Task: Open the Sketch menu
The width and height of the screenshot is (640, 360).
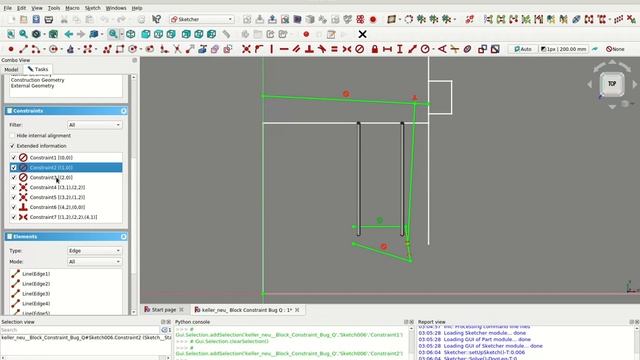Action: 92,8
